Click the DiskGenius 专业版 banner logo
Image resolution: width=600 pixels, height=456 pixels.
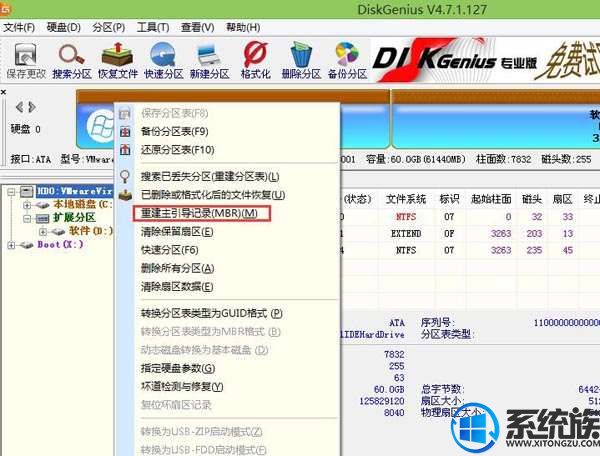click(455, 60)
